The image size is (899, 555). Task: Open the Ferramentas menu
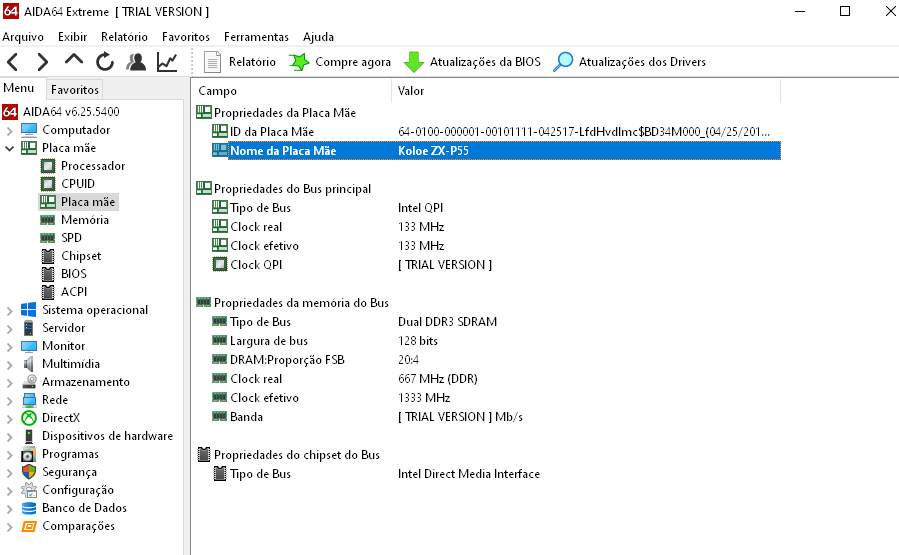click(256, 37)
